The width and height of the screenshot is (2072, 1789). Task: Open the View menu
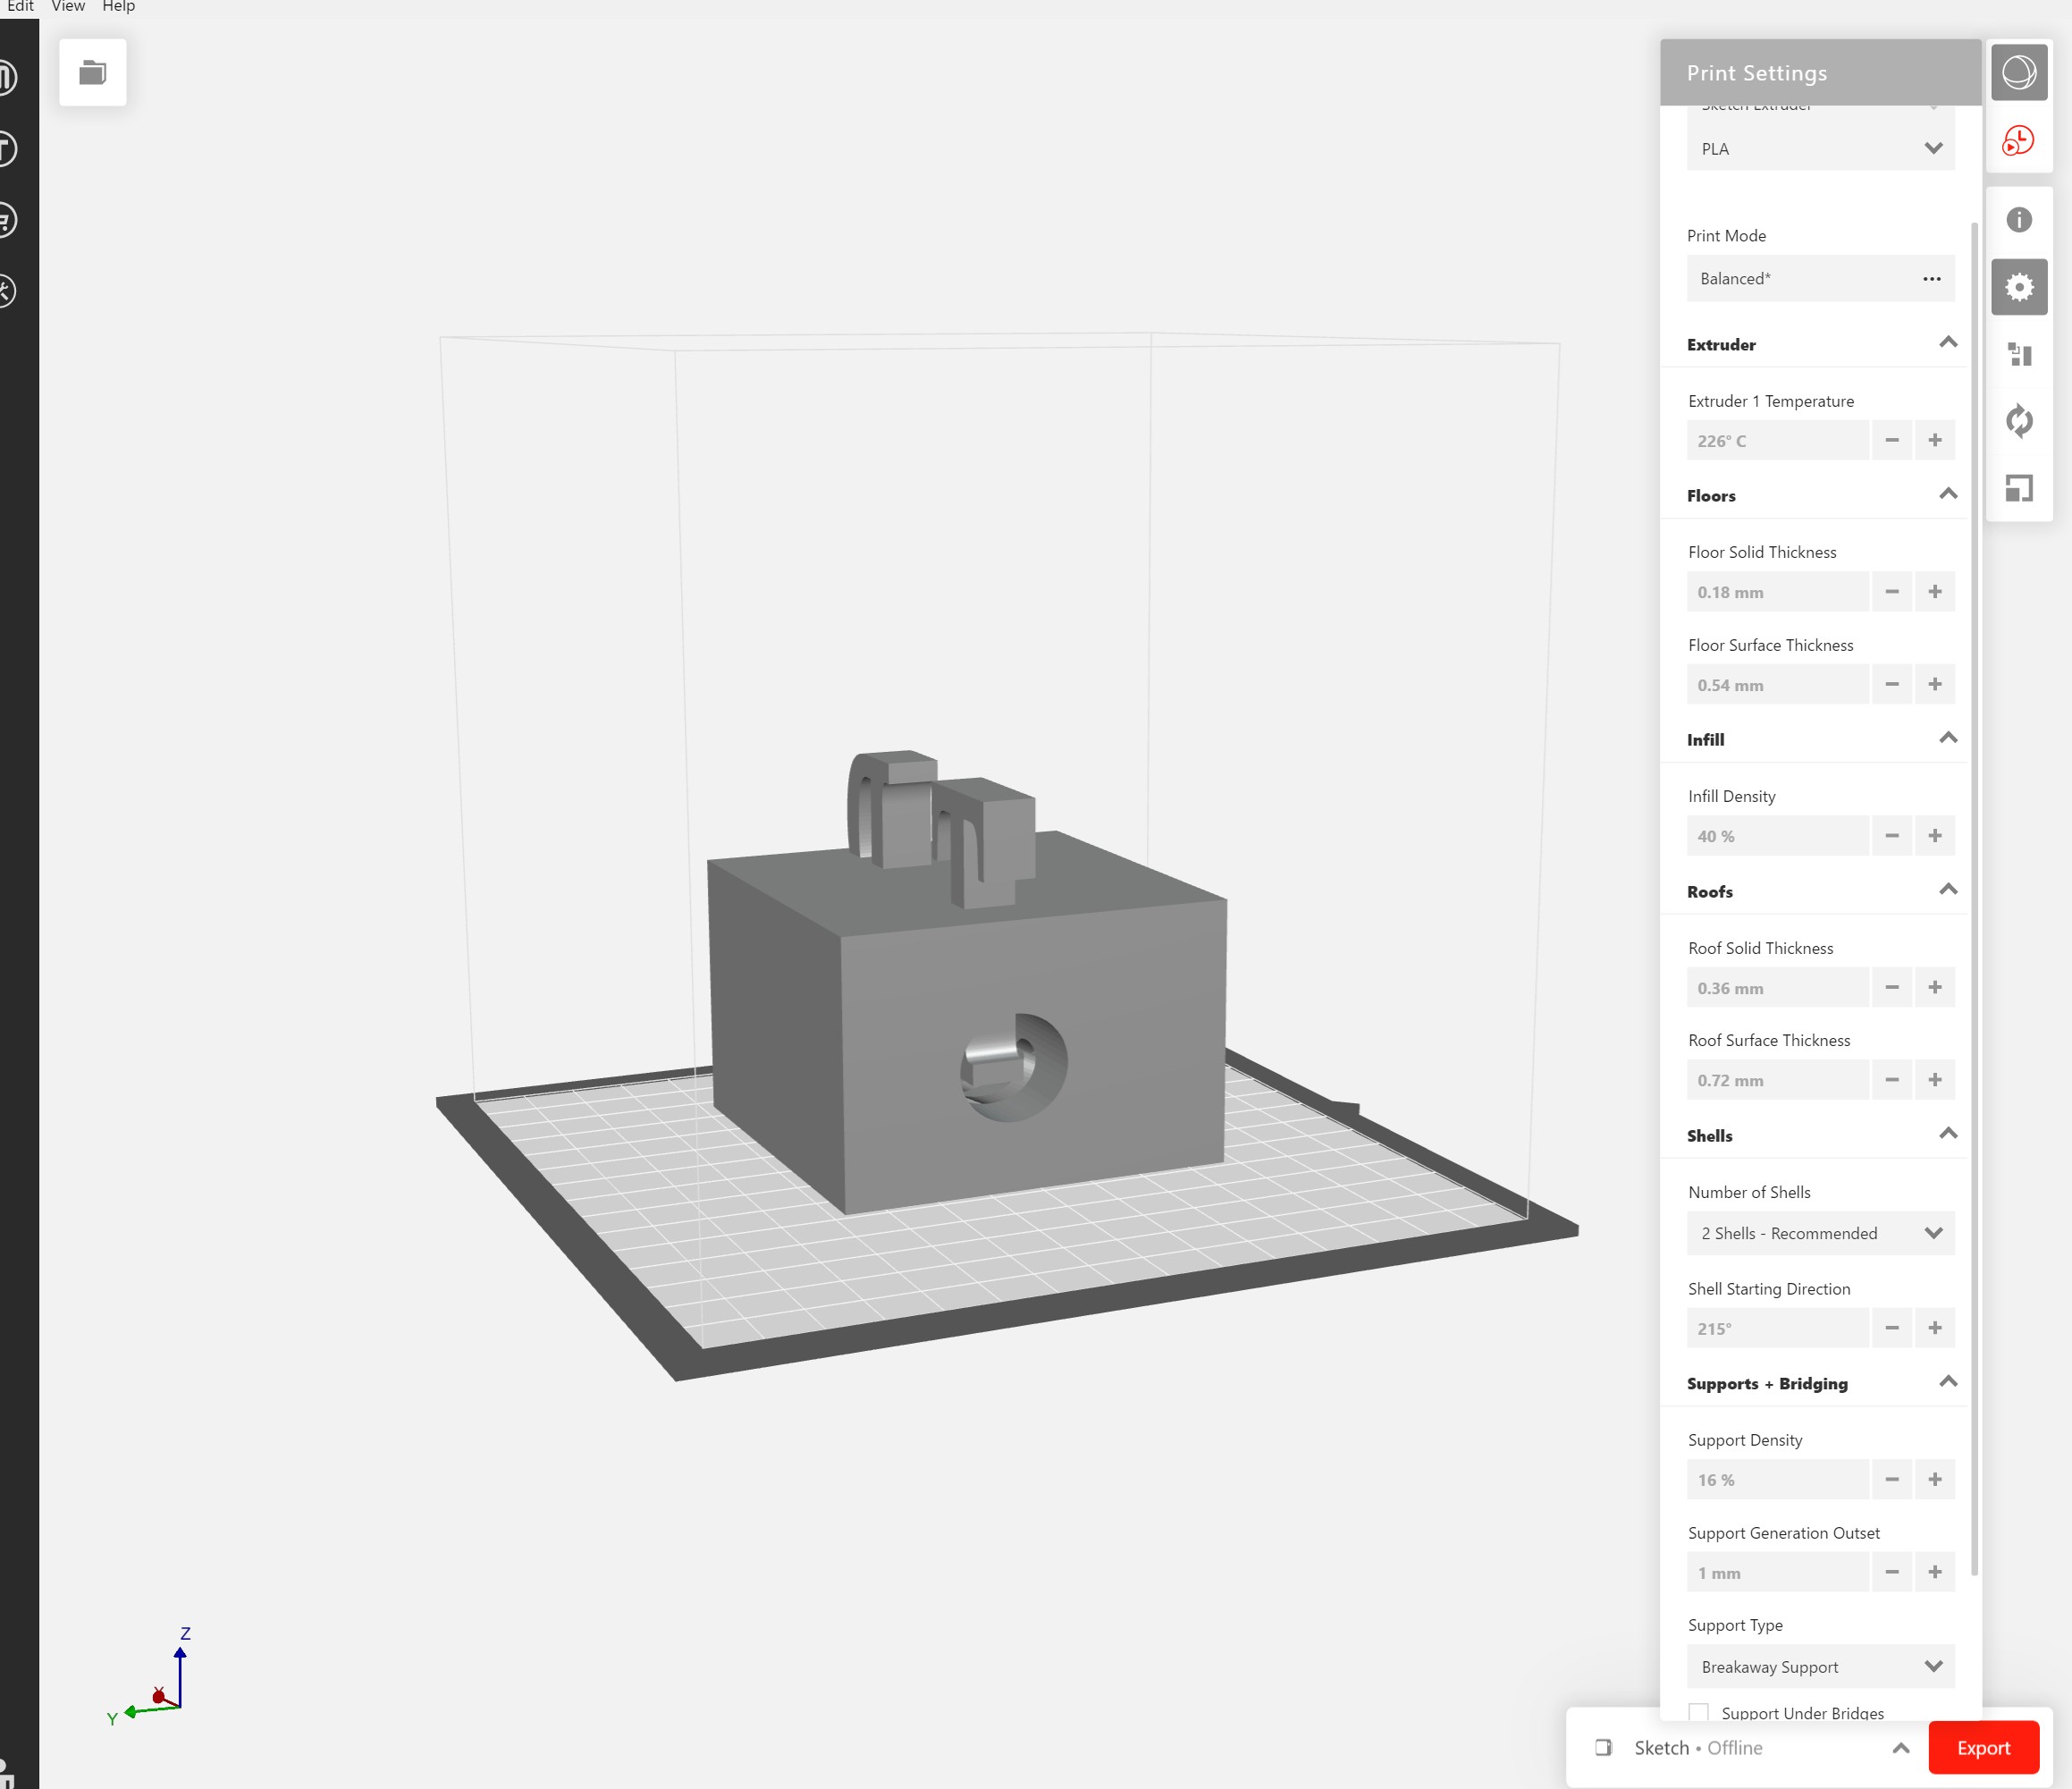[x=68, y=7]
